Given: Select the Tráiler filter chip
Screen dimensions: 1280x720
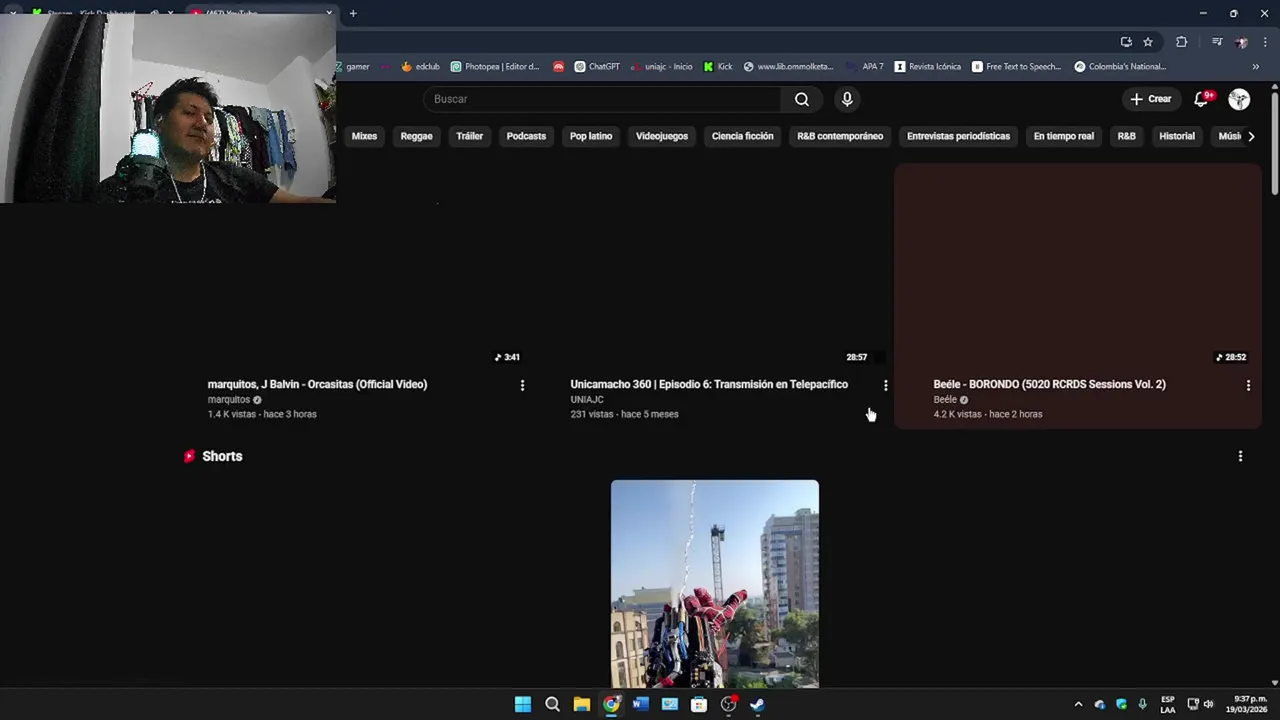Looking at the screenshot, I should tap(469, 136).
